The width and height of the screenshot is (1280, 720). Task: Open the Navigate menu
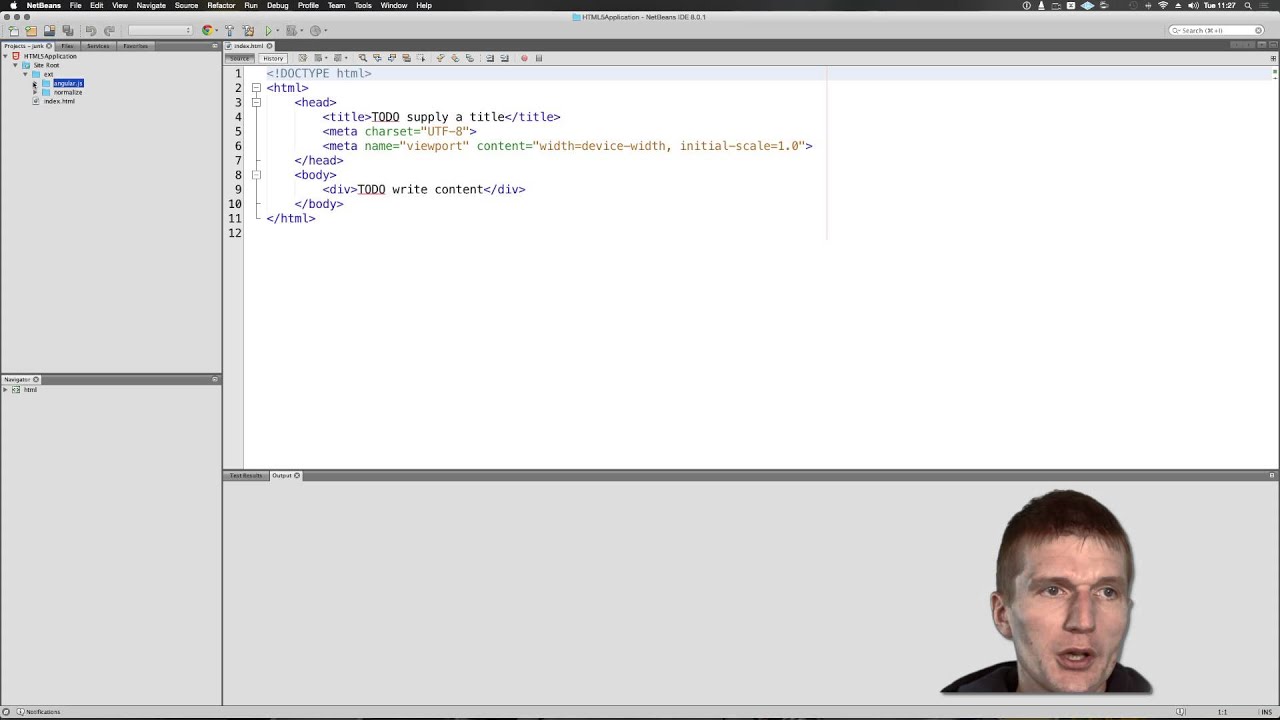[151, 5]
